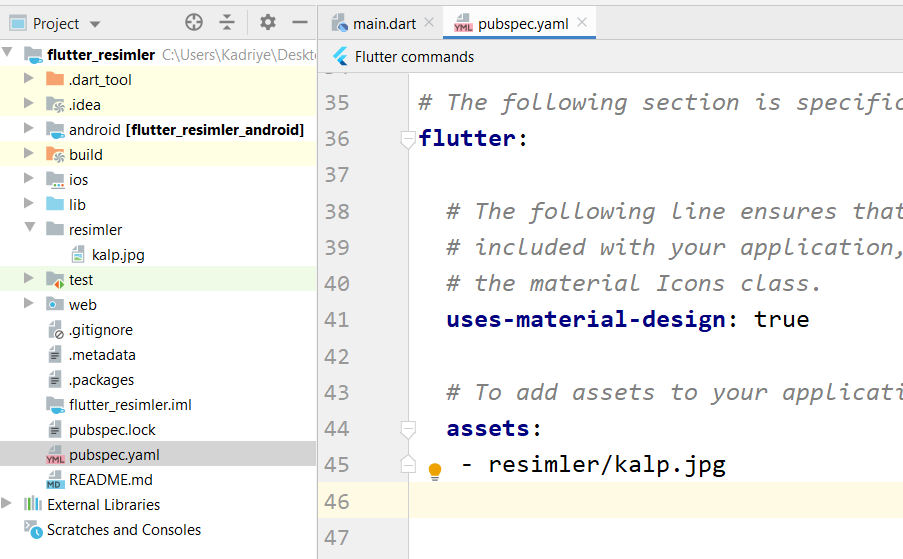Expand the android folder in tree
Screen dimensions: 903x559
click(x=28, y=130)
